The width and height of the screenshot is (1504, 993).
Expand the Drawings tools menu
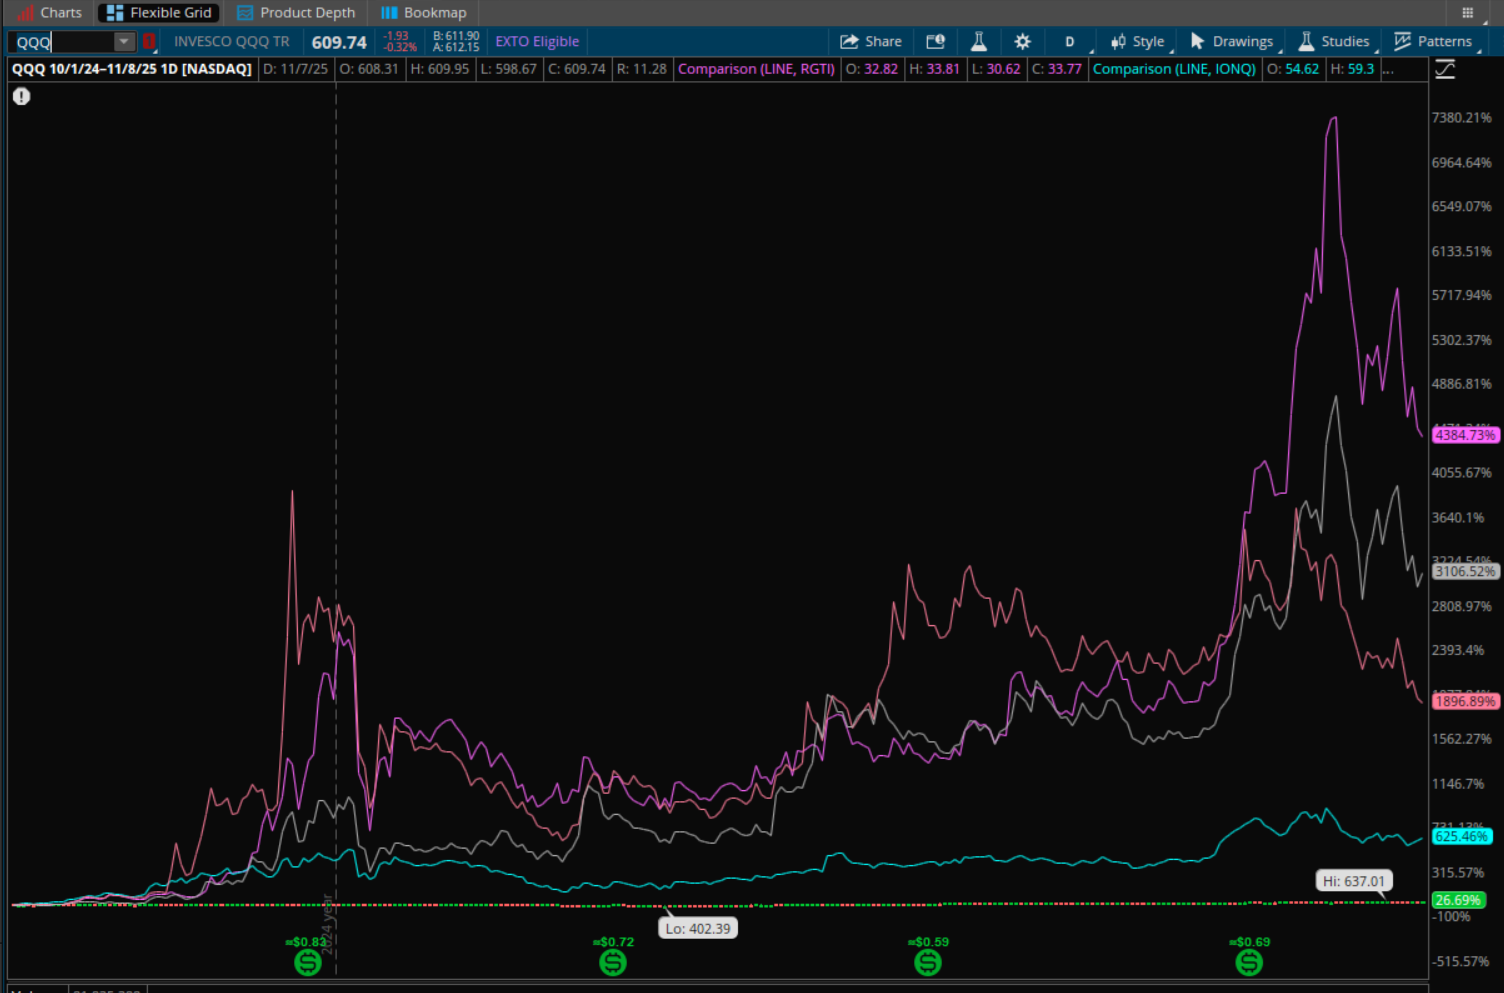pos(1232,41)
